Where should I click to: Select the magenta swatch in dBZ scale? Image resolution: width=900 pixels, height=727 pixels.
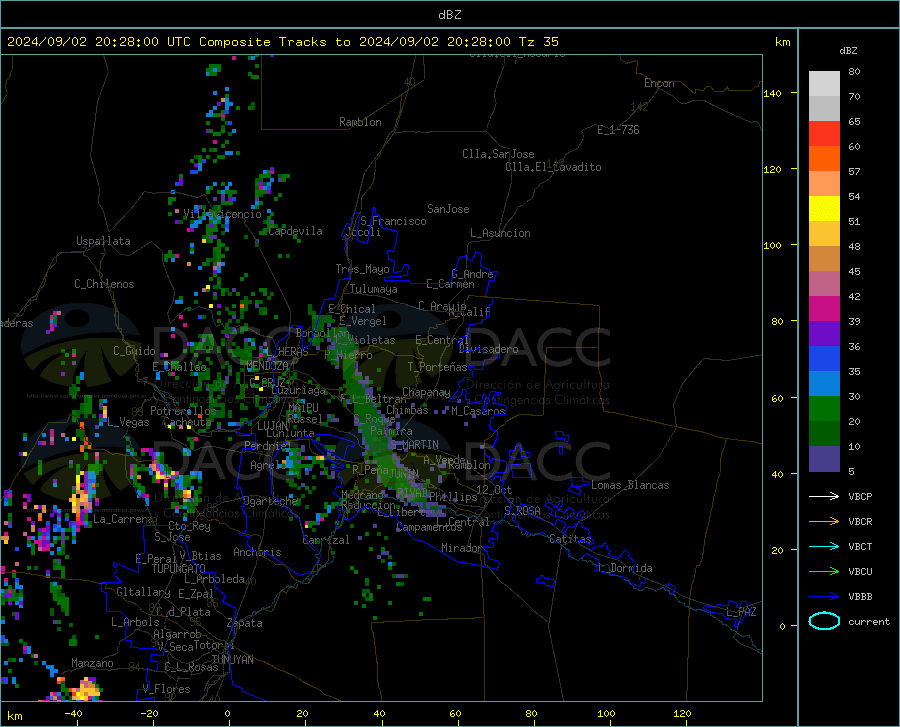pos(824,309)
